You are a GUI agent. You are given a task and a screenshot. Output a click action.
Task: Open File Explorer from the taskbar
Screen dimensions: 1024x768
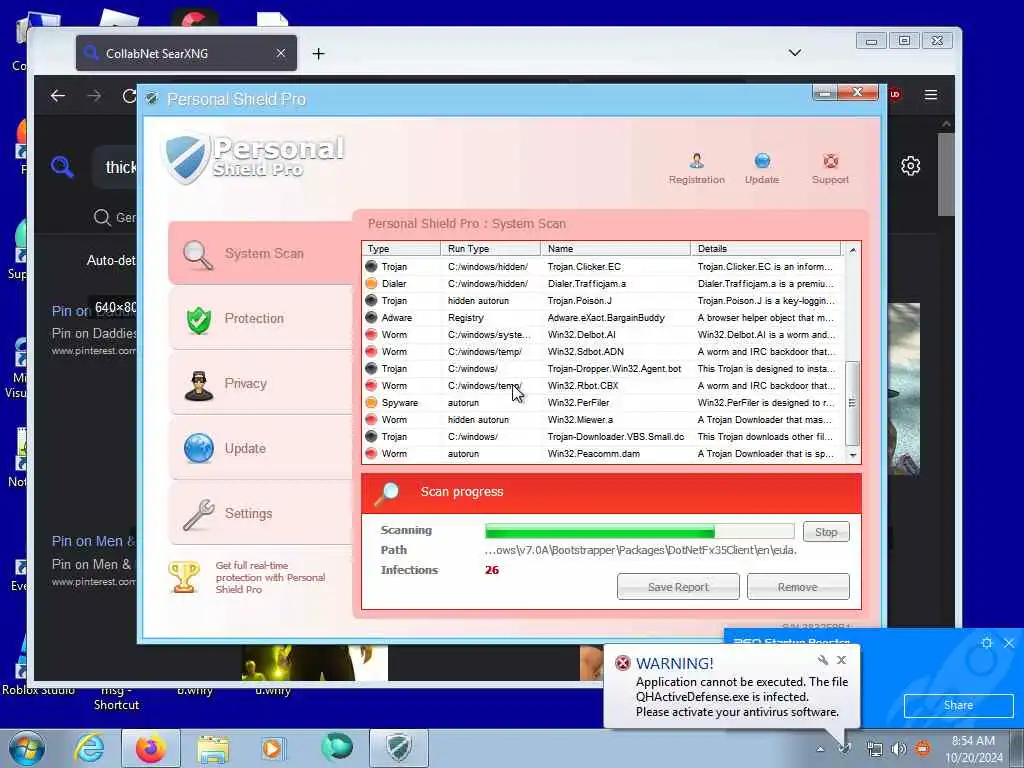[x=213, y=749]
